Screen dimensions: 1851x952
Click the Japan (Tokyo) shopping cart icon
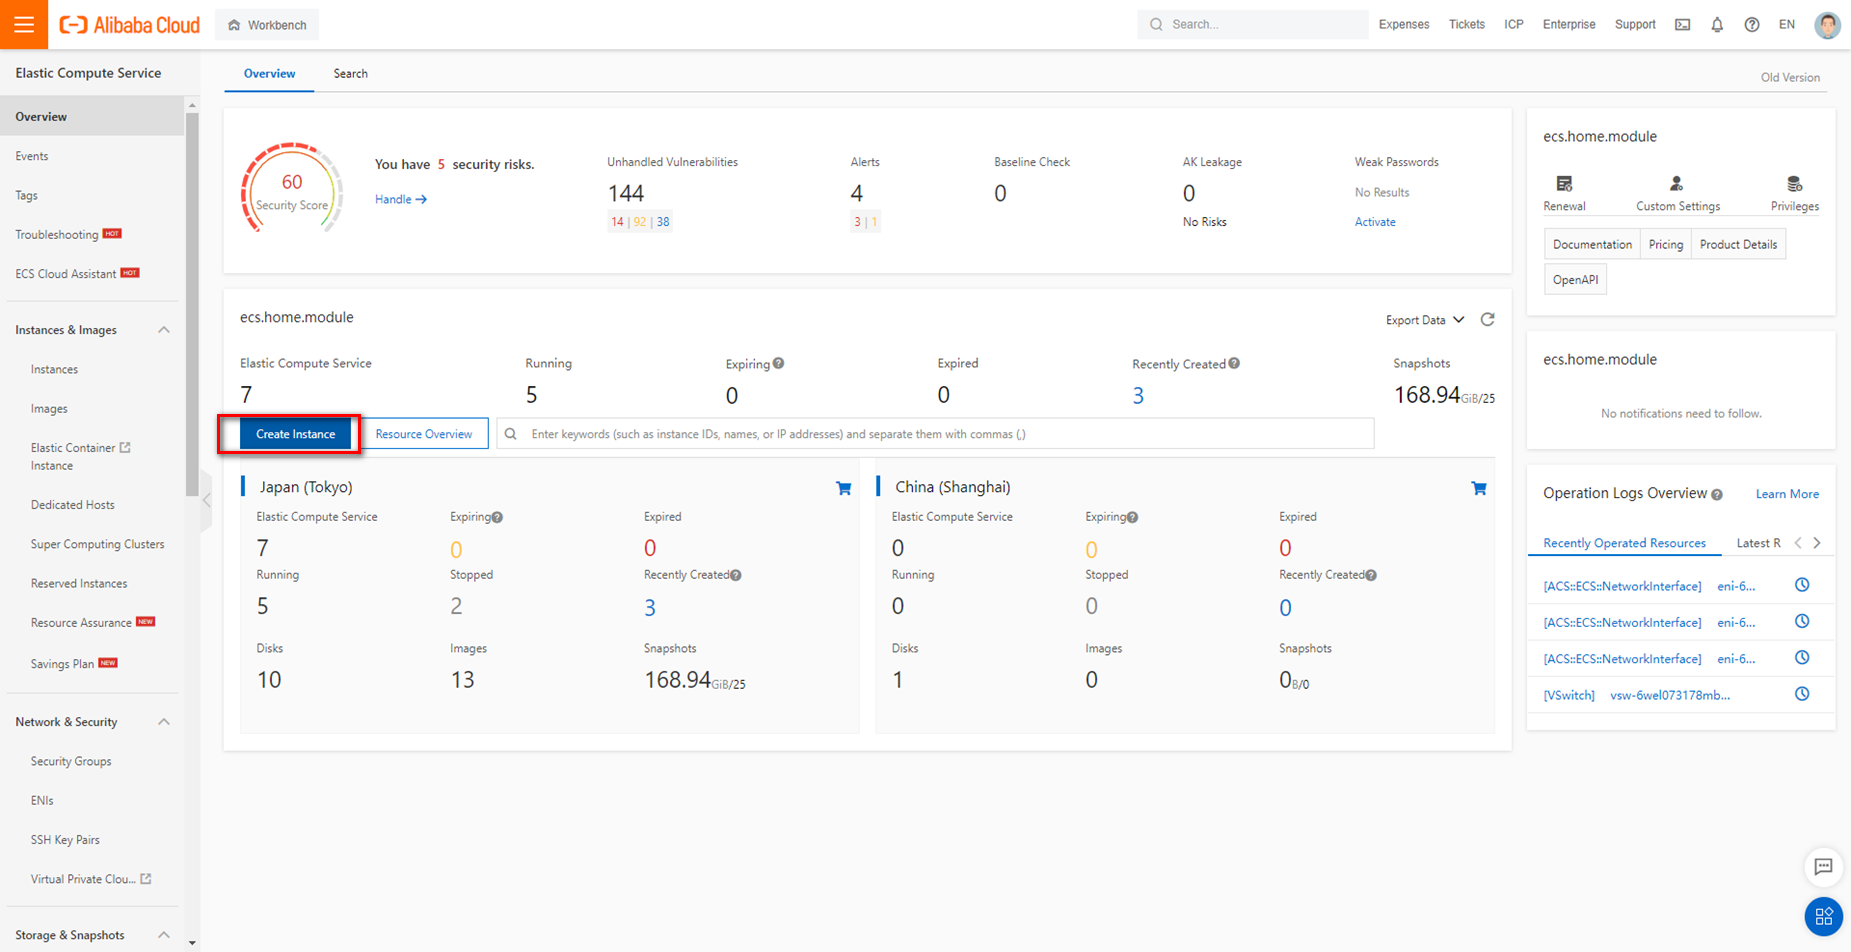pos(843,488)
